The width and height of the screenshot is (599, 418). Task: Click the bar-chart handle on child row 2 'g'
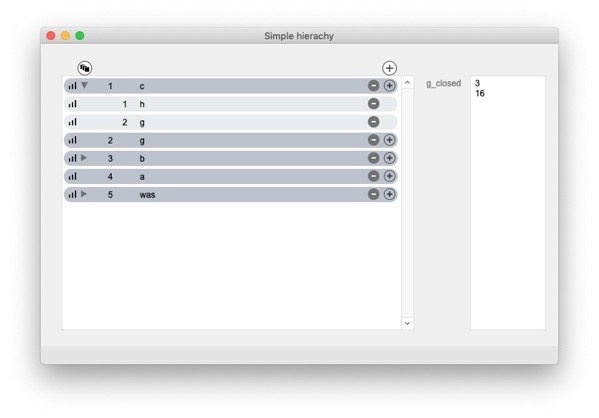pyautogui.click(x=73, y=122)
